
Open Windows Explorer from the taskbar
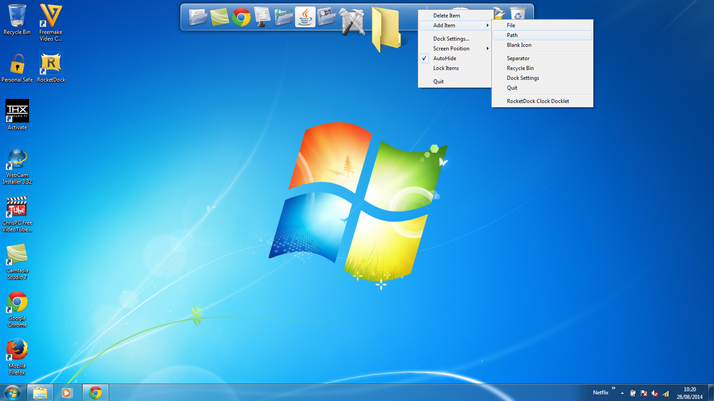[40, 392]
